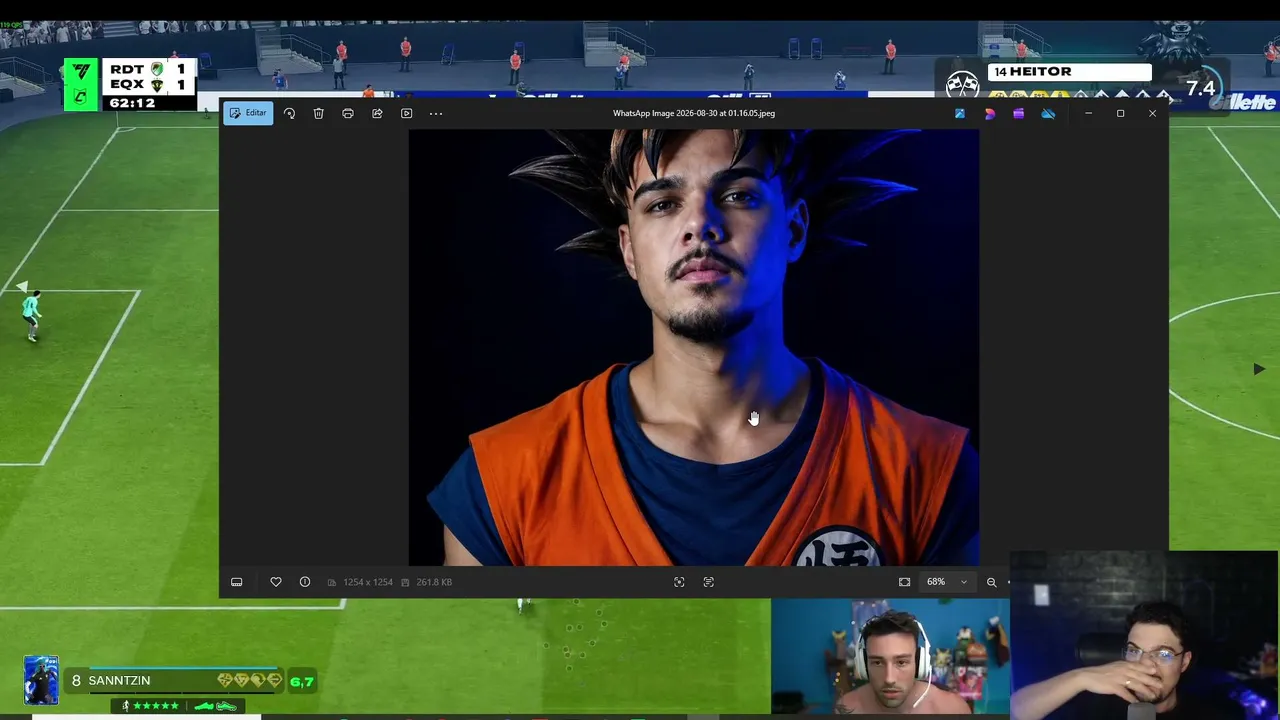
Task: Start slideshow from the toolbar play icon
Action: [407, 113]
